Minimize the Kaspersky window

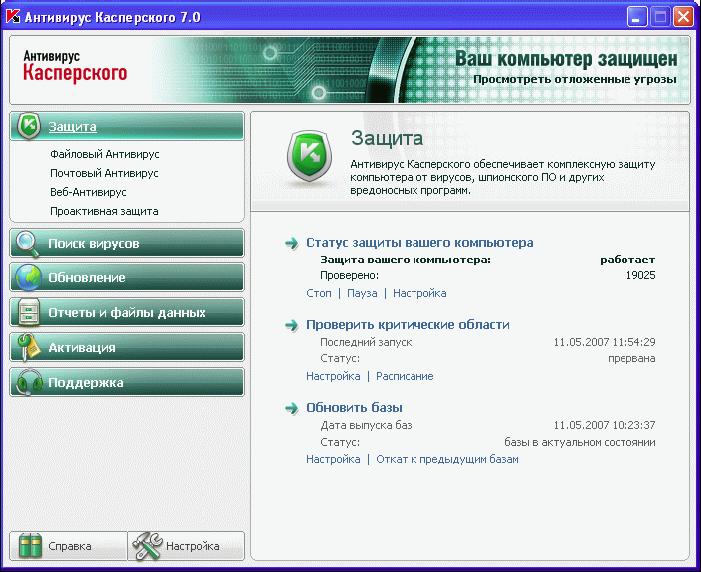(637, 17)
